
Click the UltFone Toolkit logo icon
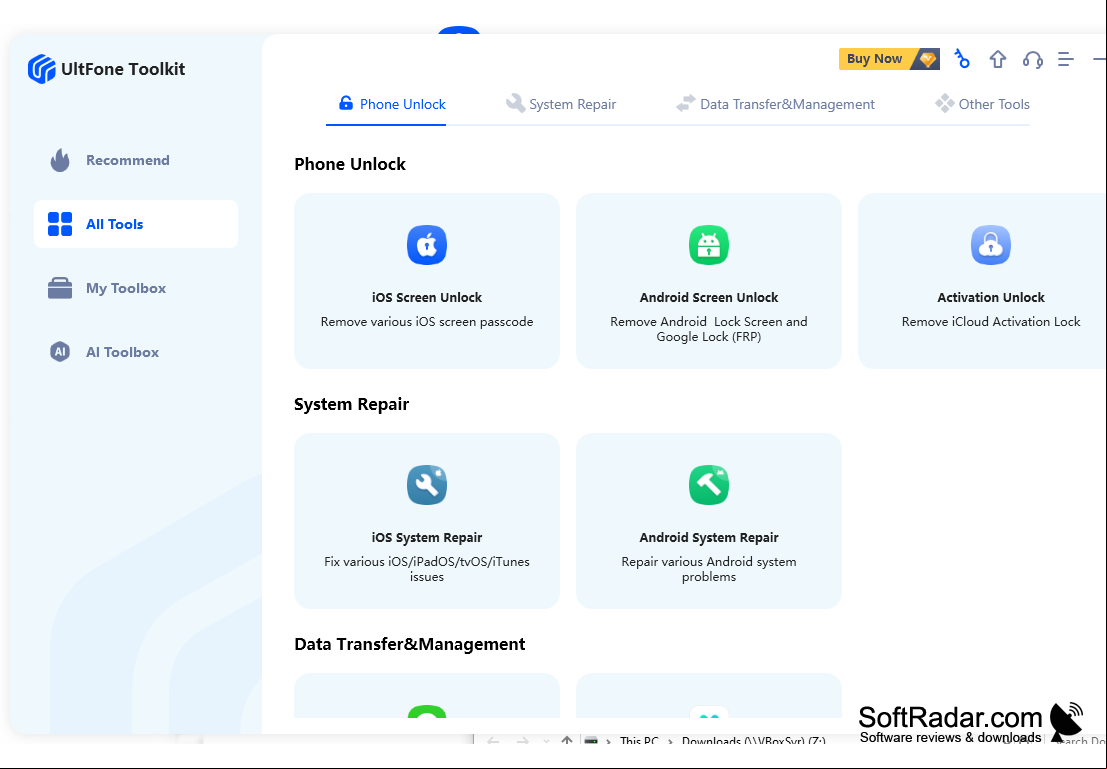coord(42,69)
